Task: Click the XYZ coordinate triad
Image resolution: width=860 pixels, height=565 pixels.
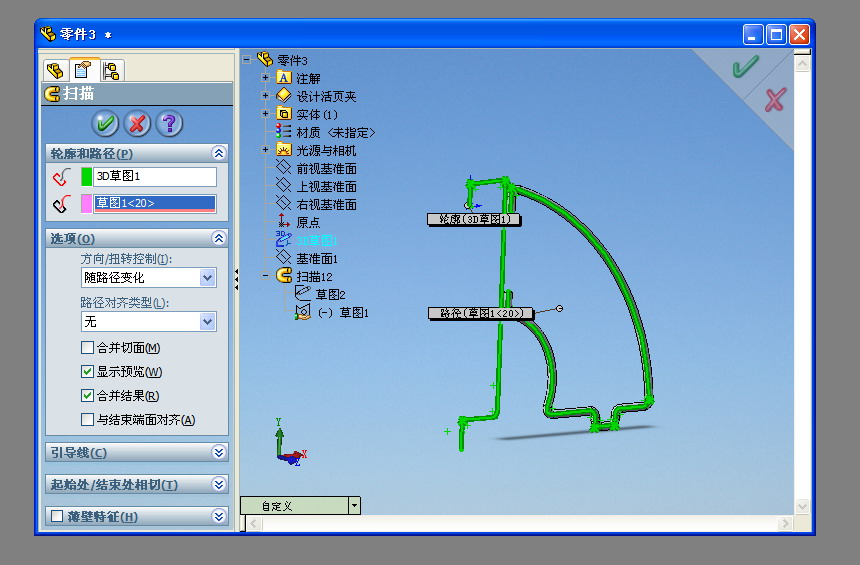Action: pyautogui.click(x=291, y=442)
